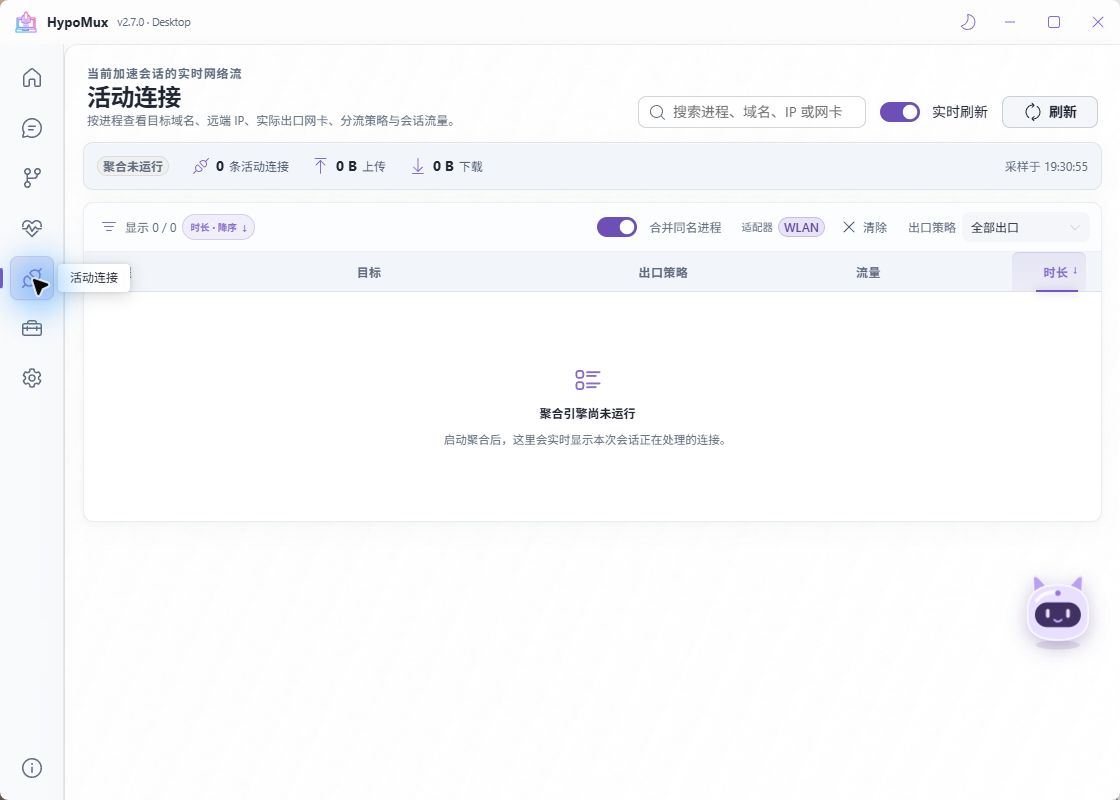Image resolution: width=1120 pixels, height=800 pixels.
Task: Sort by the 出口策略 column header
Action: (663, 272)
